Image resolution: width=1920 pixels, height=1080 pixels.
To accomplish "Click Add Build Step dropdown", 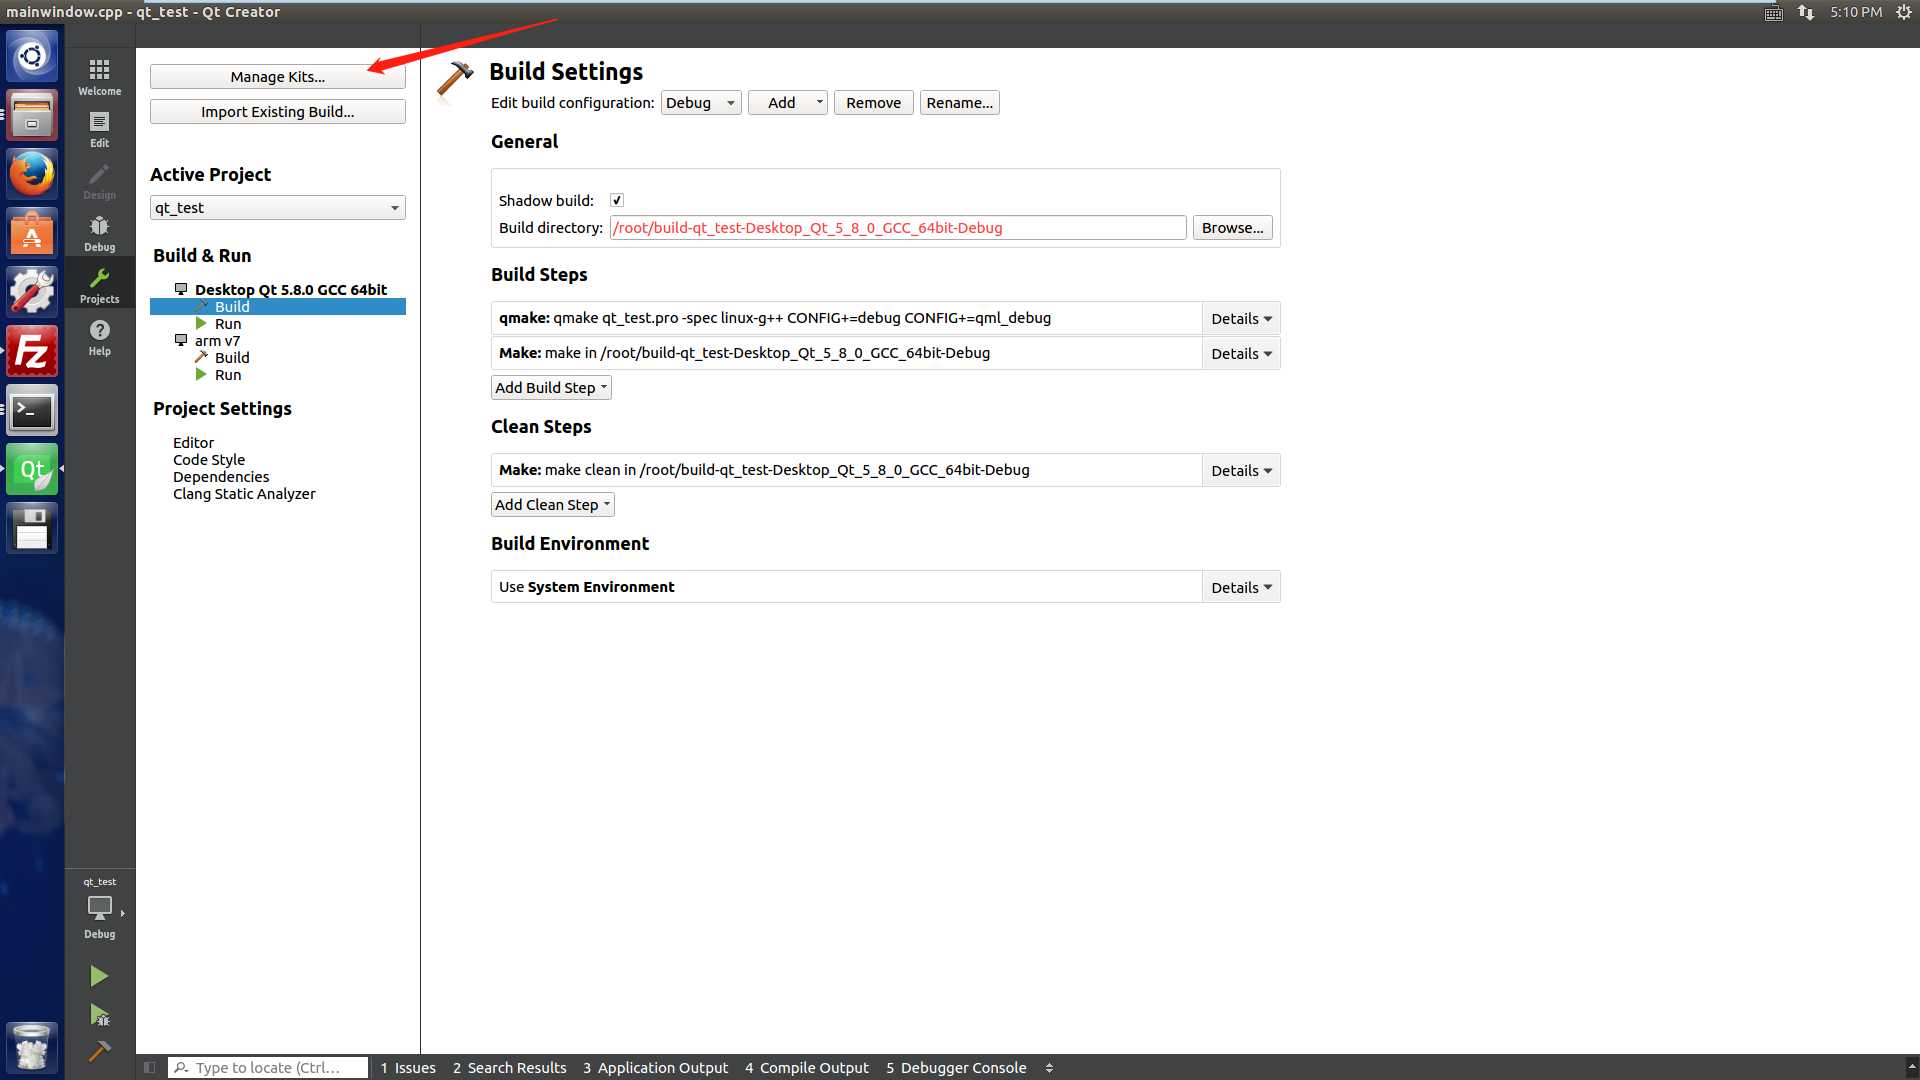I will click(x=550, y=386).
